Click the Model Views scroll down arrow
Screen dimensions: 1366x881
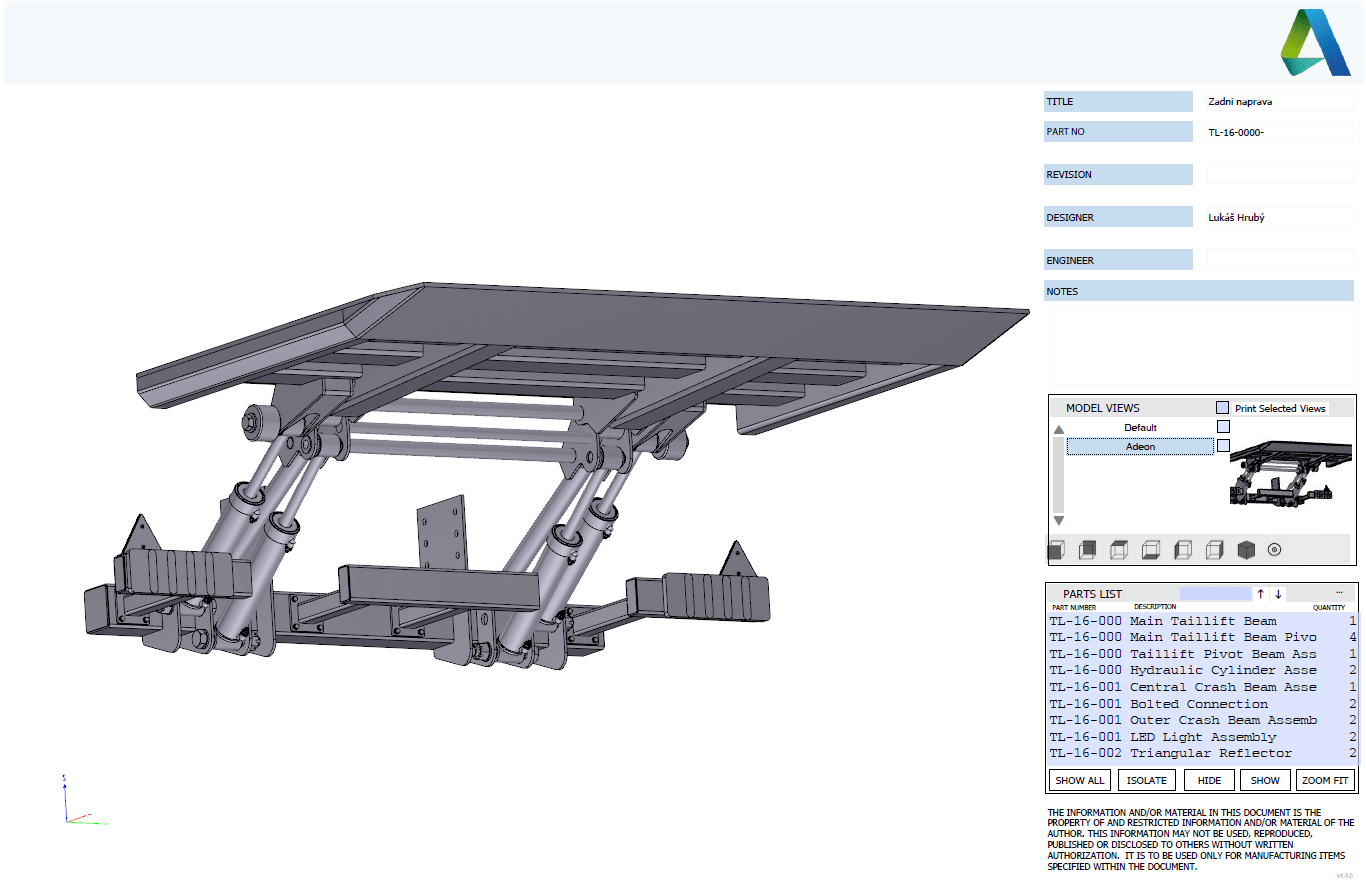click(1059, 521)
